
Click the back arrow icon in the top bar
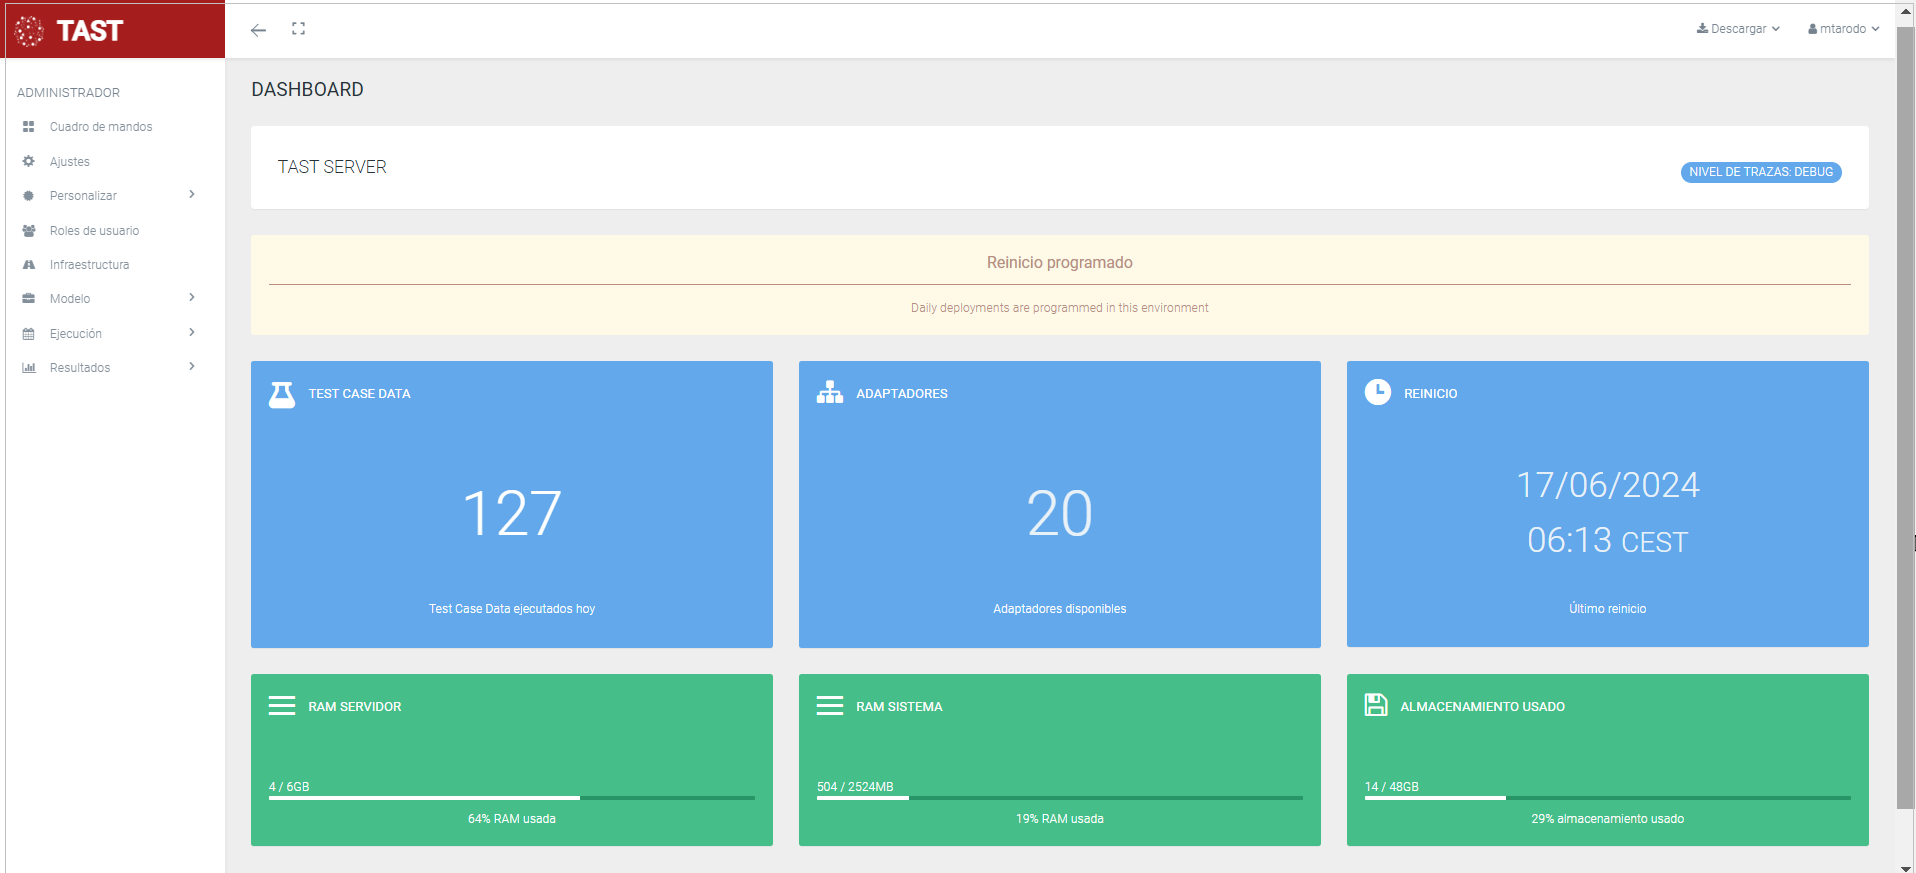click(x=258, y=30)
